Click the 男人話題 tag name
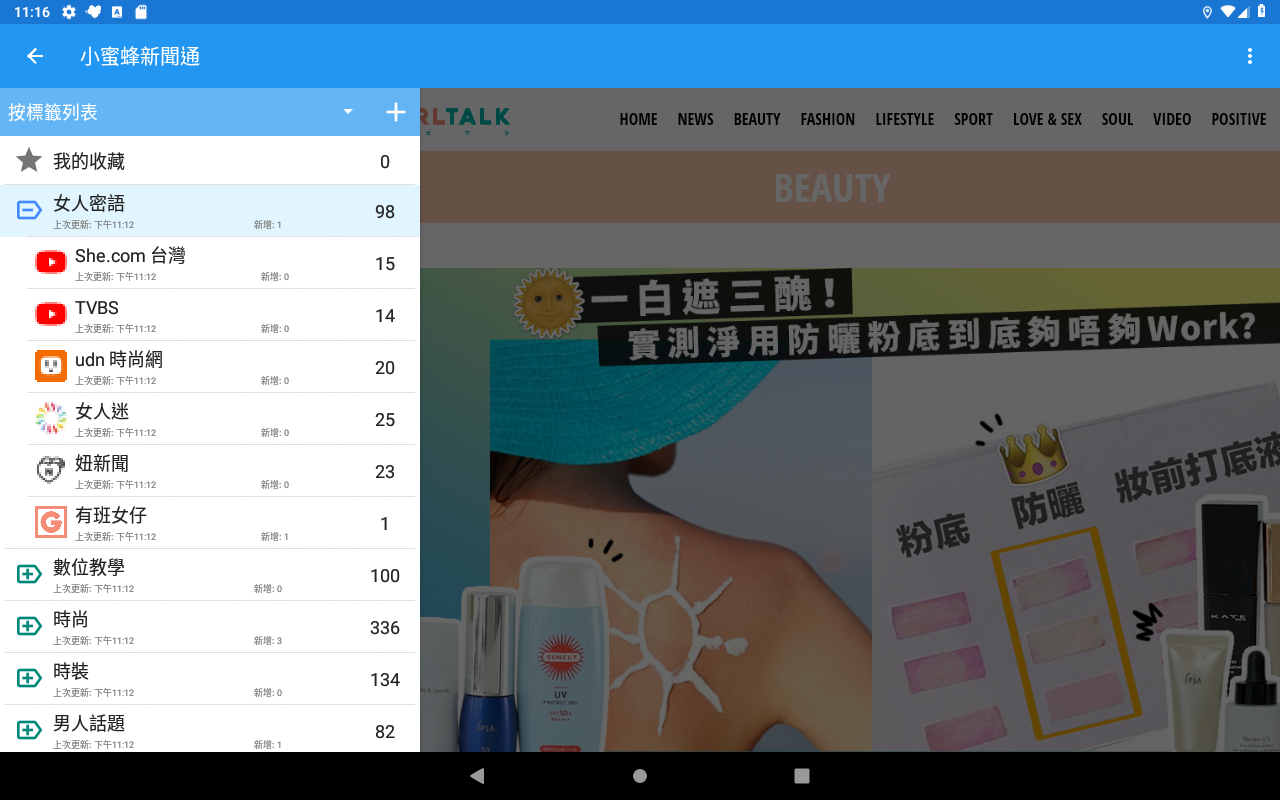 point(89,723)
